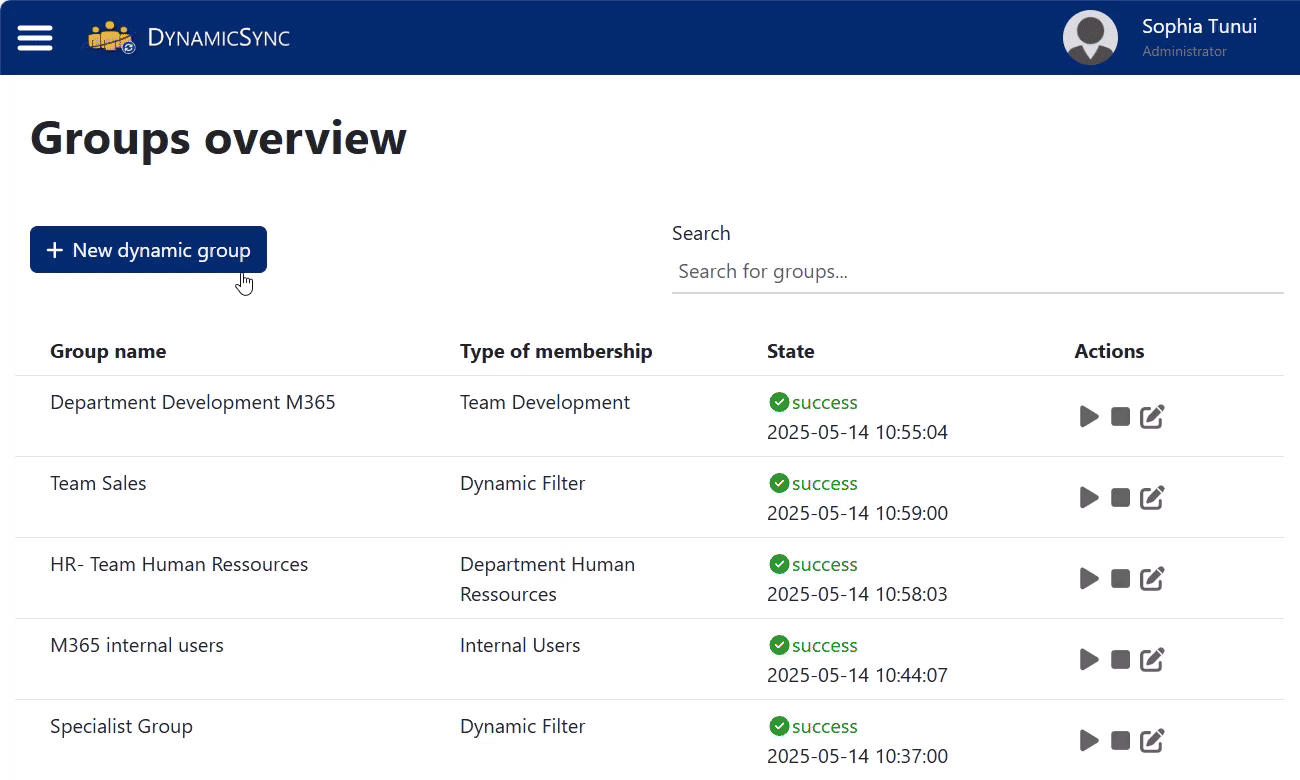The width and height of the screenshot is (1300, 780).
Task: Click Sophia Tunui's profile avatar
Action: [x=1090, y=37]
